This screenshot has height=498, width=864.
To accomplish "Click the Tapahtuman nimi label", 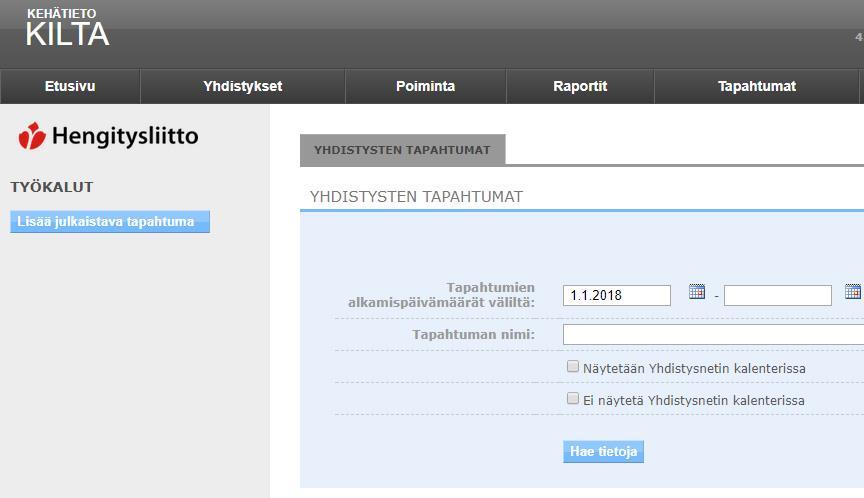I will point(473,334).
